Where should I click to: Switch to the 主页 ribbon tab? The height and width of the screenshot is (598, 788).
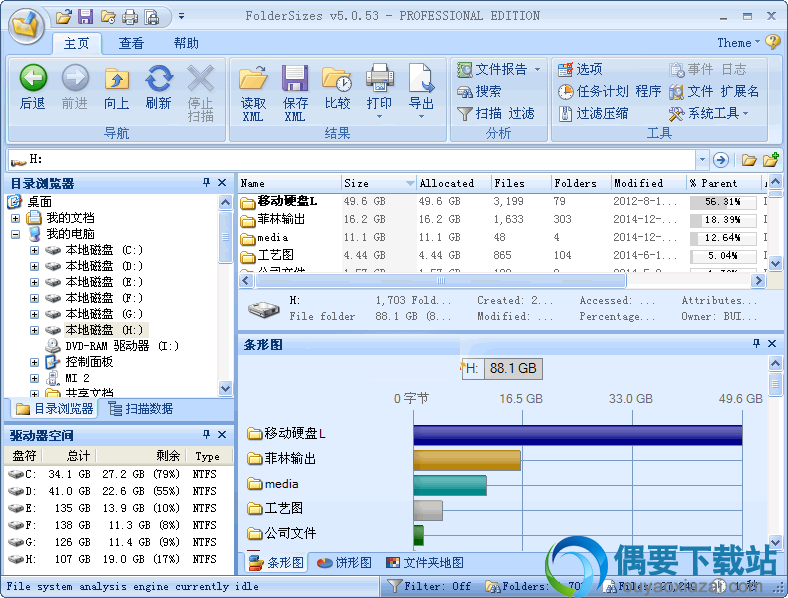pos(76,44)
